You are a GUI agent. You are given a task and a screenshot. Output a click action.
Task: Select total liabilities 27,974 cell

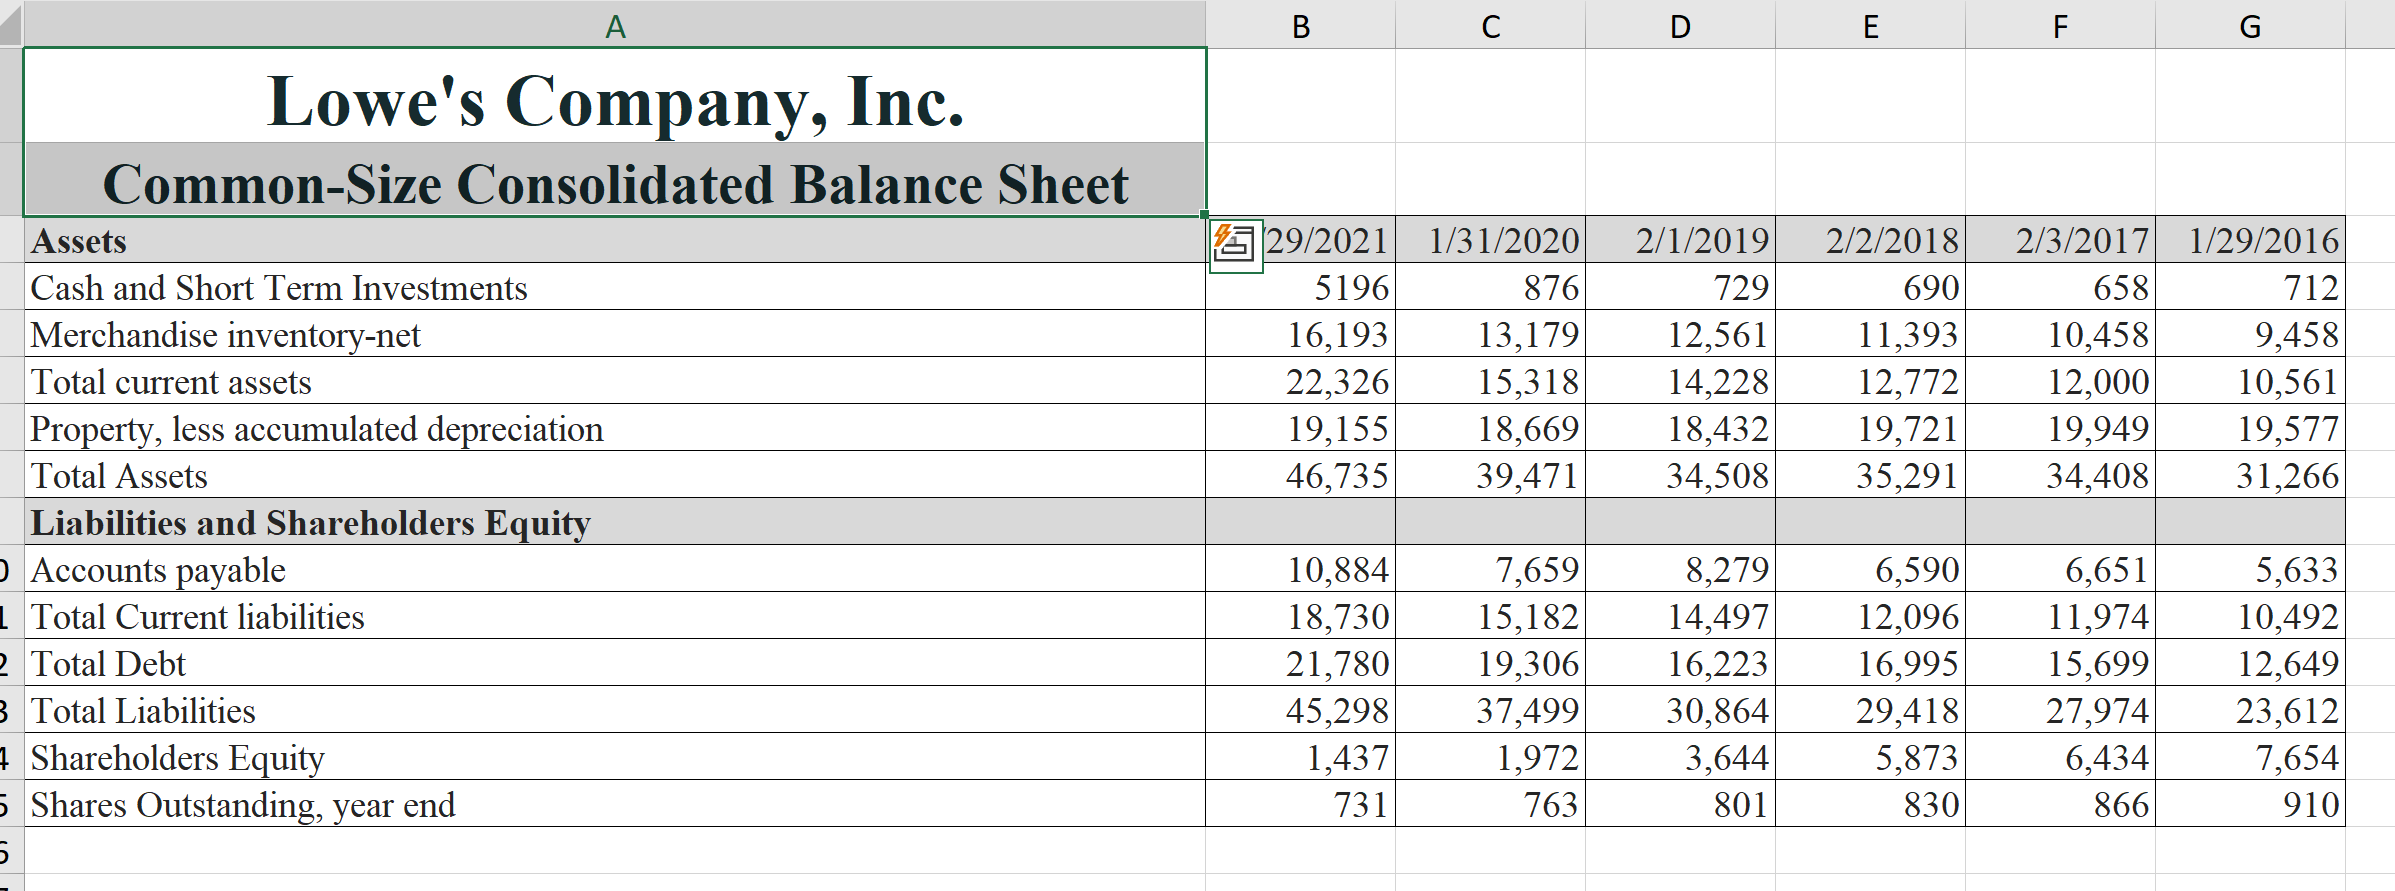[2061, 710]
